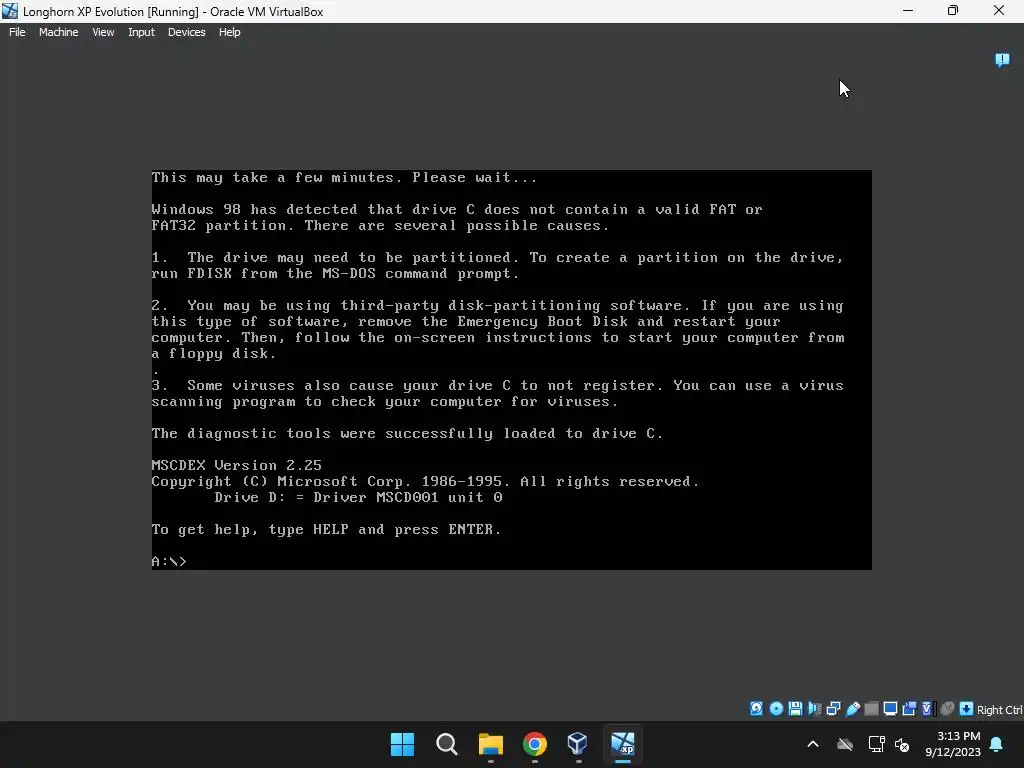This screenshot has height=768, width=1024.
Task: Open the Machine menu
Action: tap(58, 32)
